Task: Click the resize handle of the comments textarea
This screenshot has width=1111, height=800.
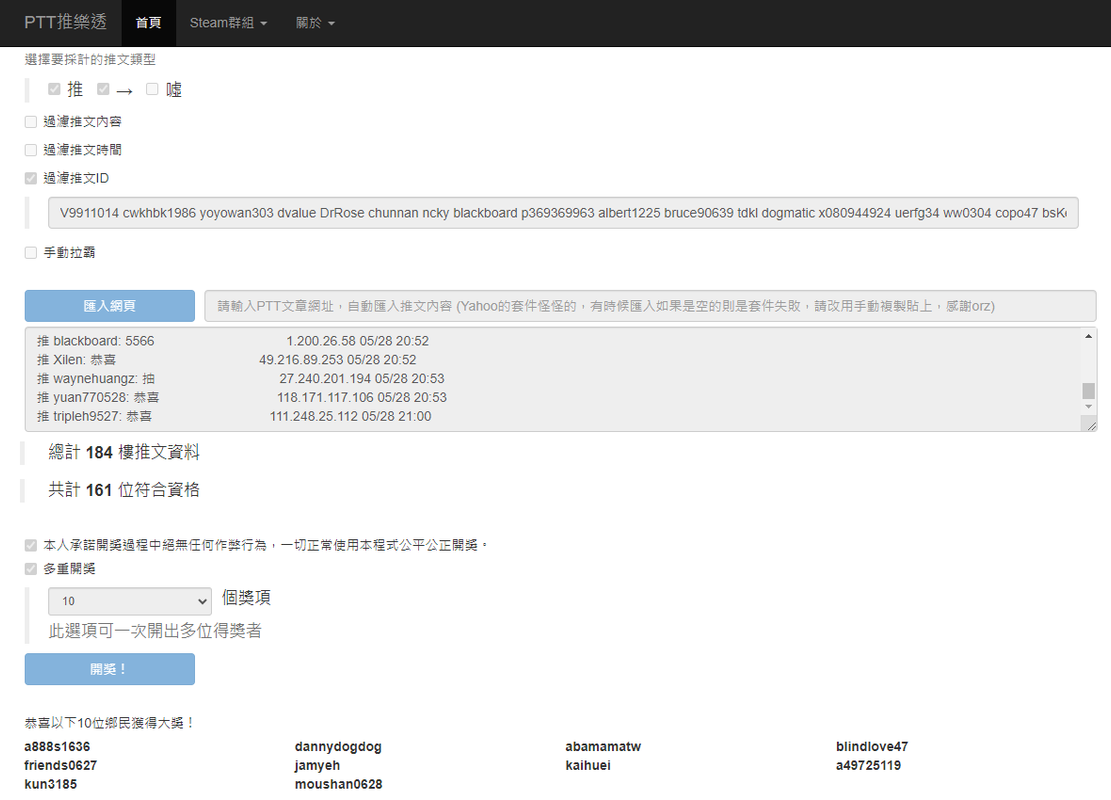Action: point(1091,426)
